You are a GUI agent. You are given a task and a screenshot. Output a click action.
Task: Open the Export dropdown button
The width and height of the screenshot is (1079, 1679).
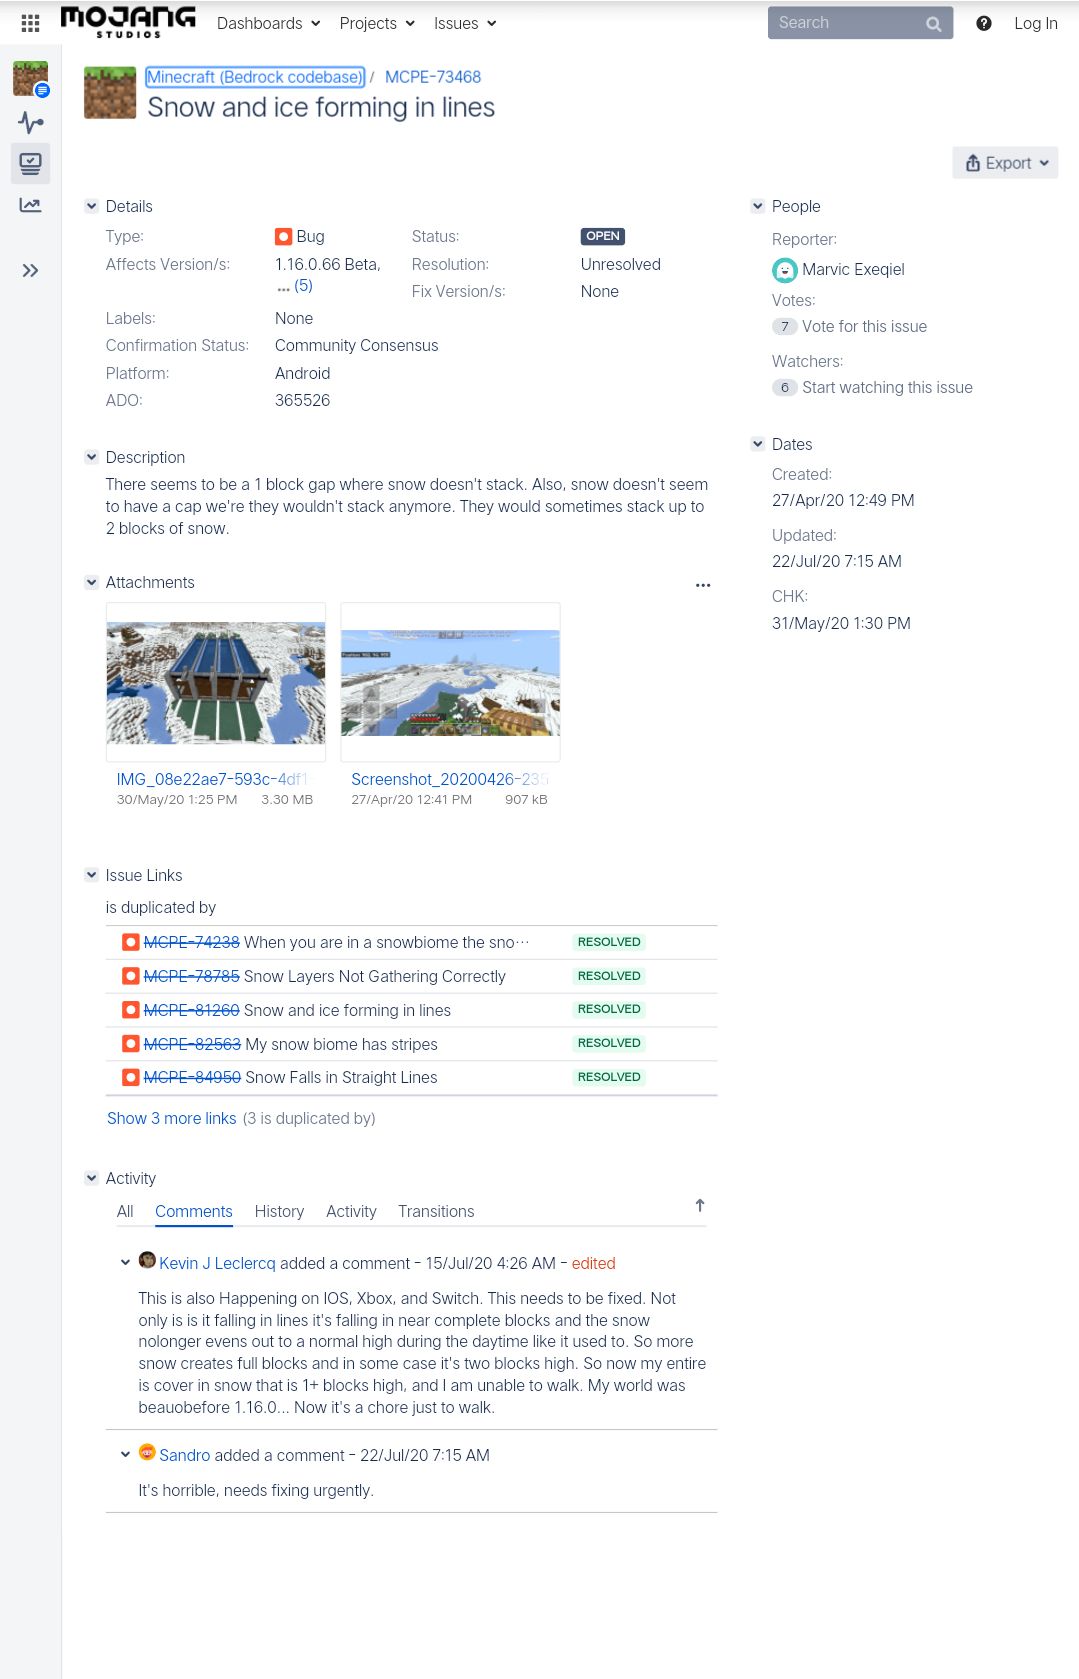click(1005, 163)
